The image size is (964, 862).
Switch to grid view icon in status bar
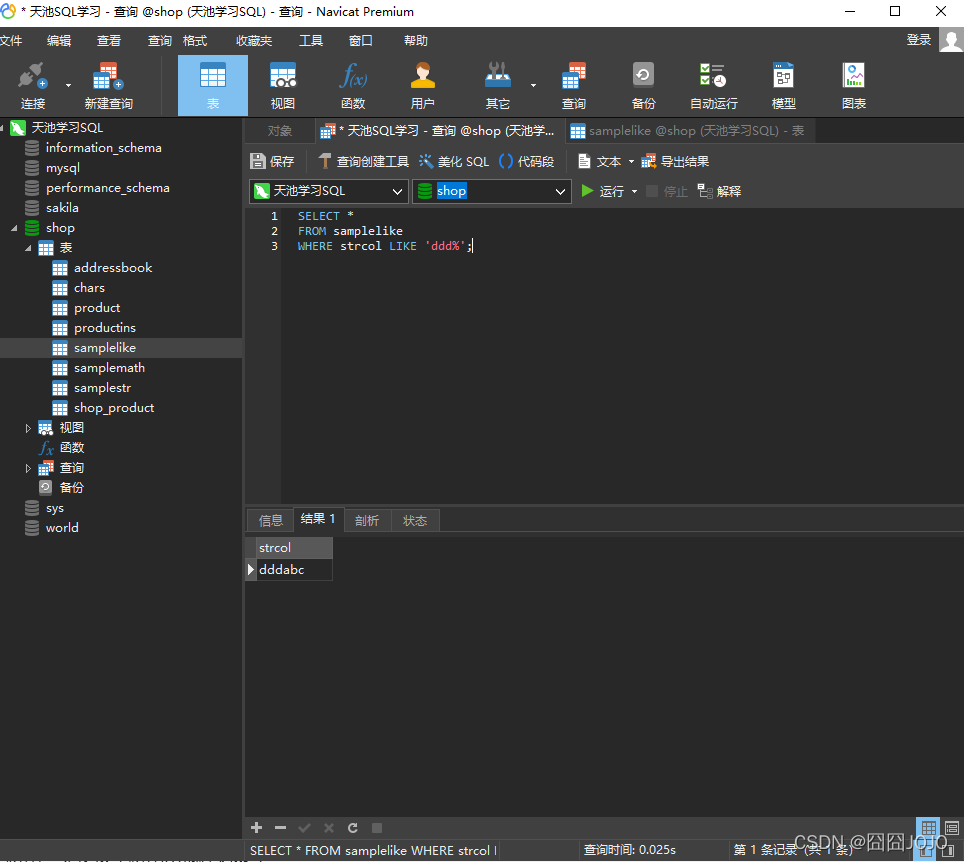928,827
